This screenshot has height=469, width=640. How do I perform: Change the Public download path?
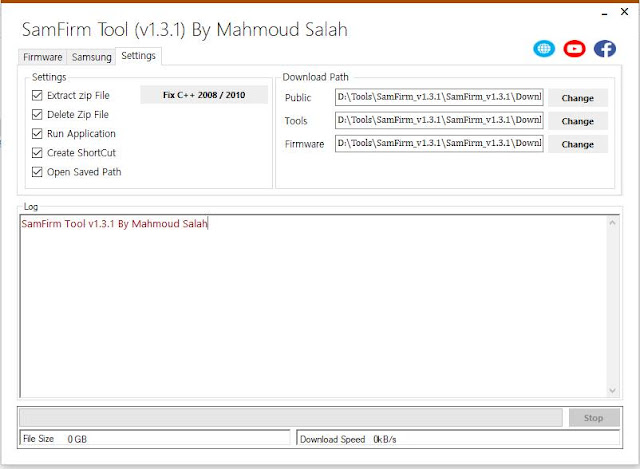click(x=578, y=98)
